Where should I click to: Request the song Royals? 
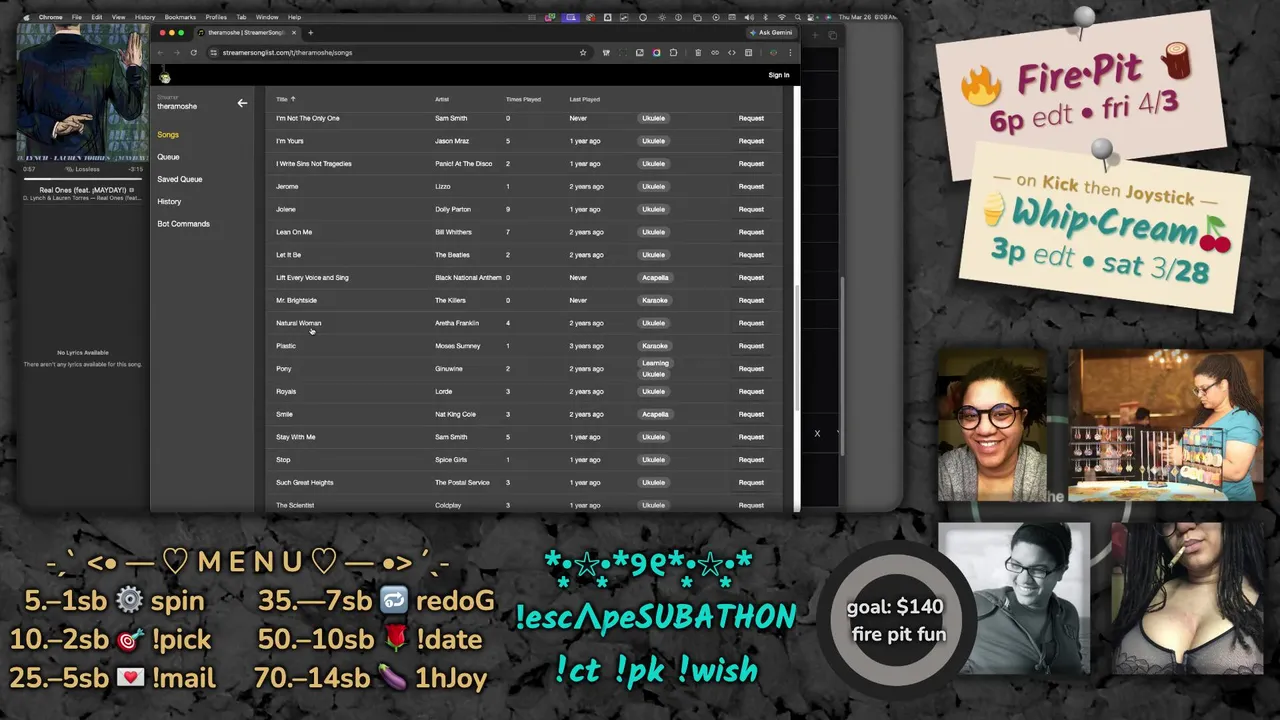[x=751, y=391]
